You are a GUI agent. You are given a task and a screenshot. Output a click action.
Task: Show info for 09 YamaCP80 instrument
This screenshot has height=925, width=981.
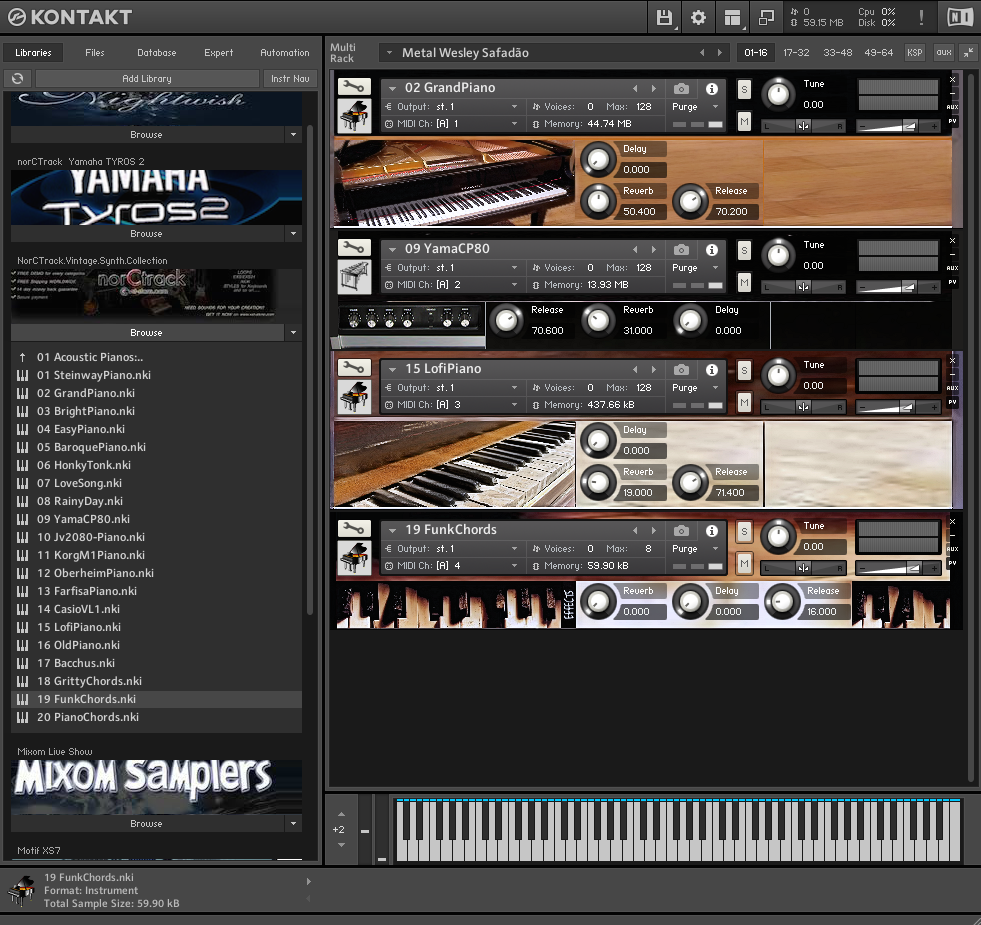point(712,249)
